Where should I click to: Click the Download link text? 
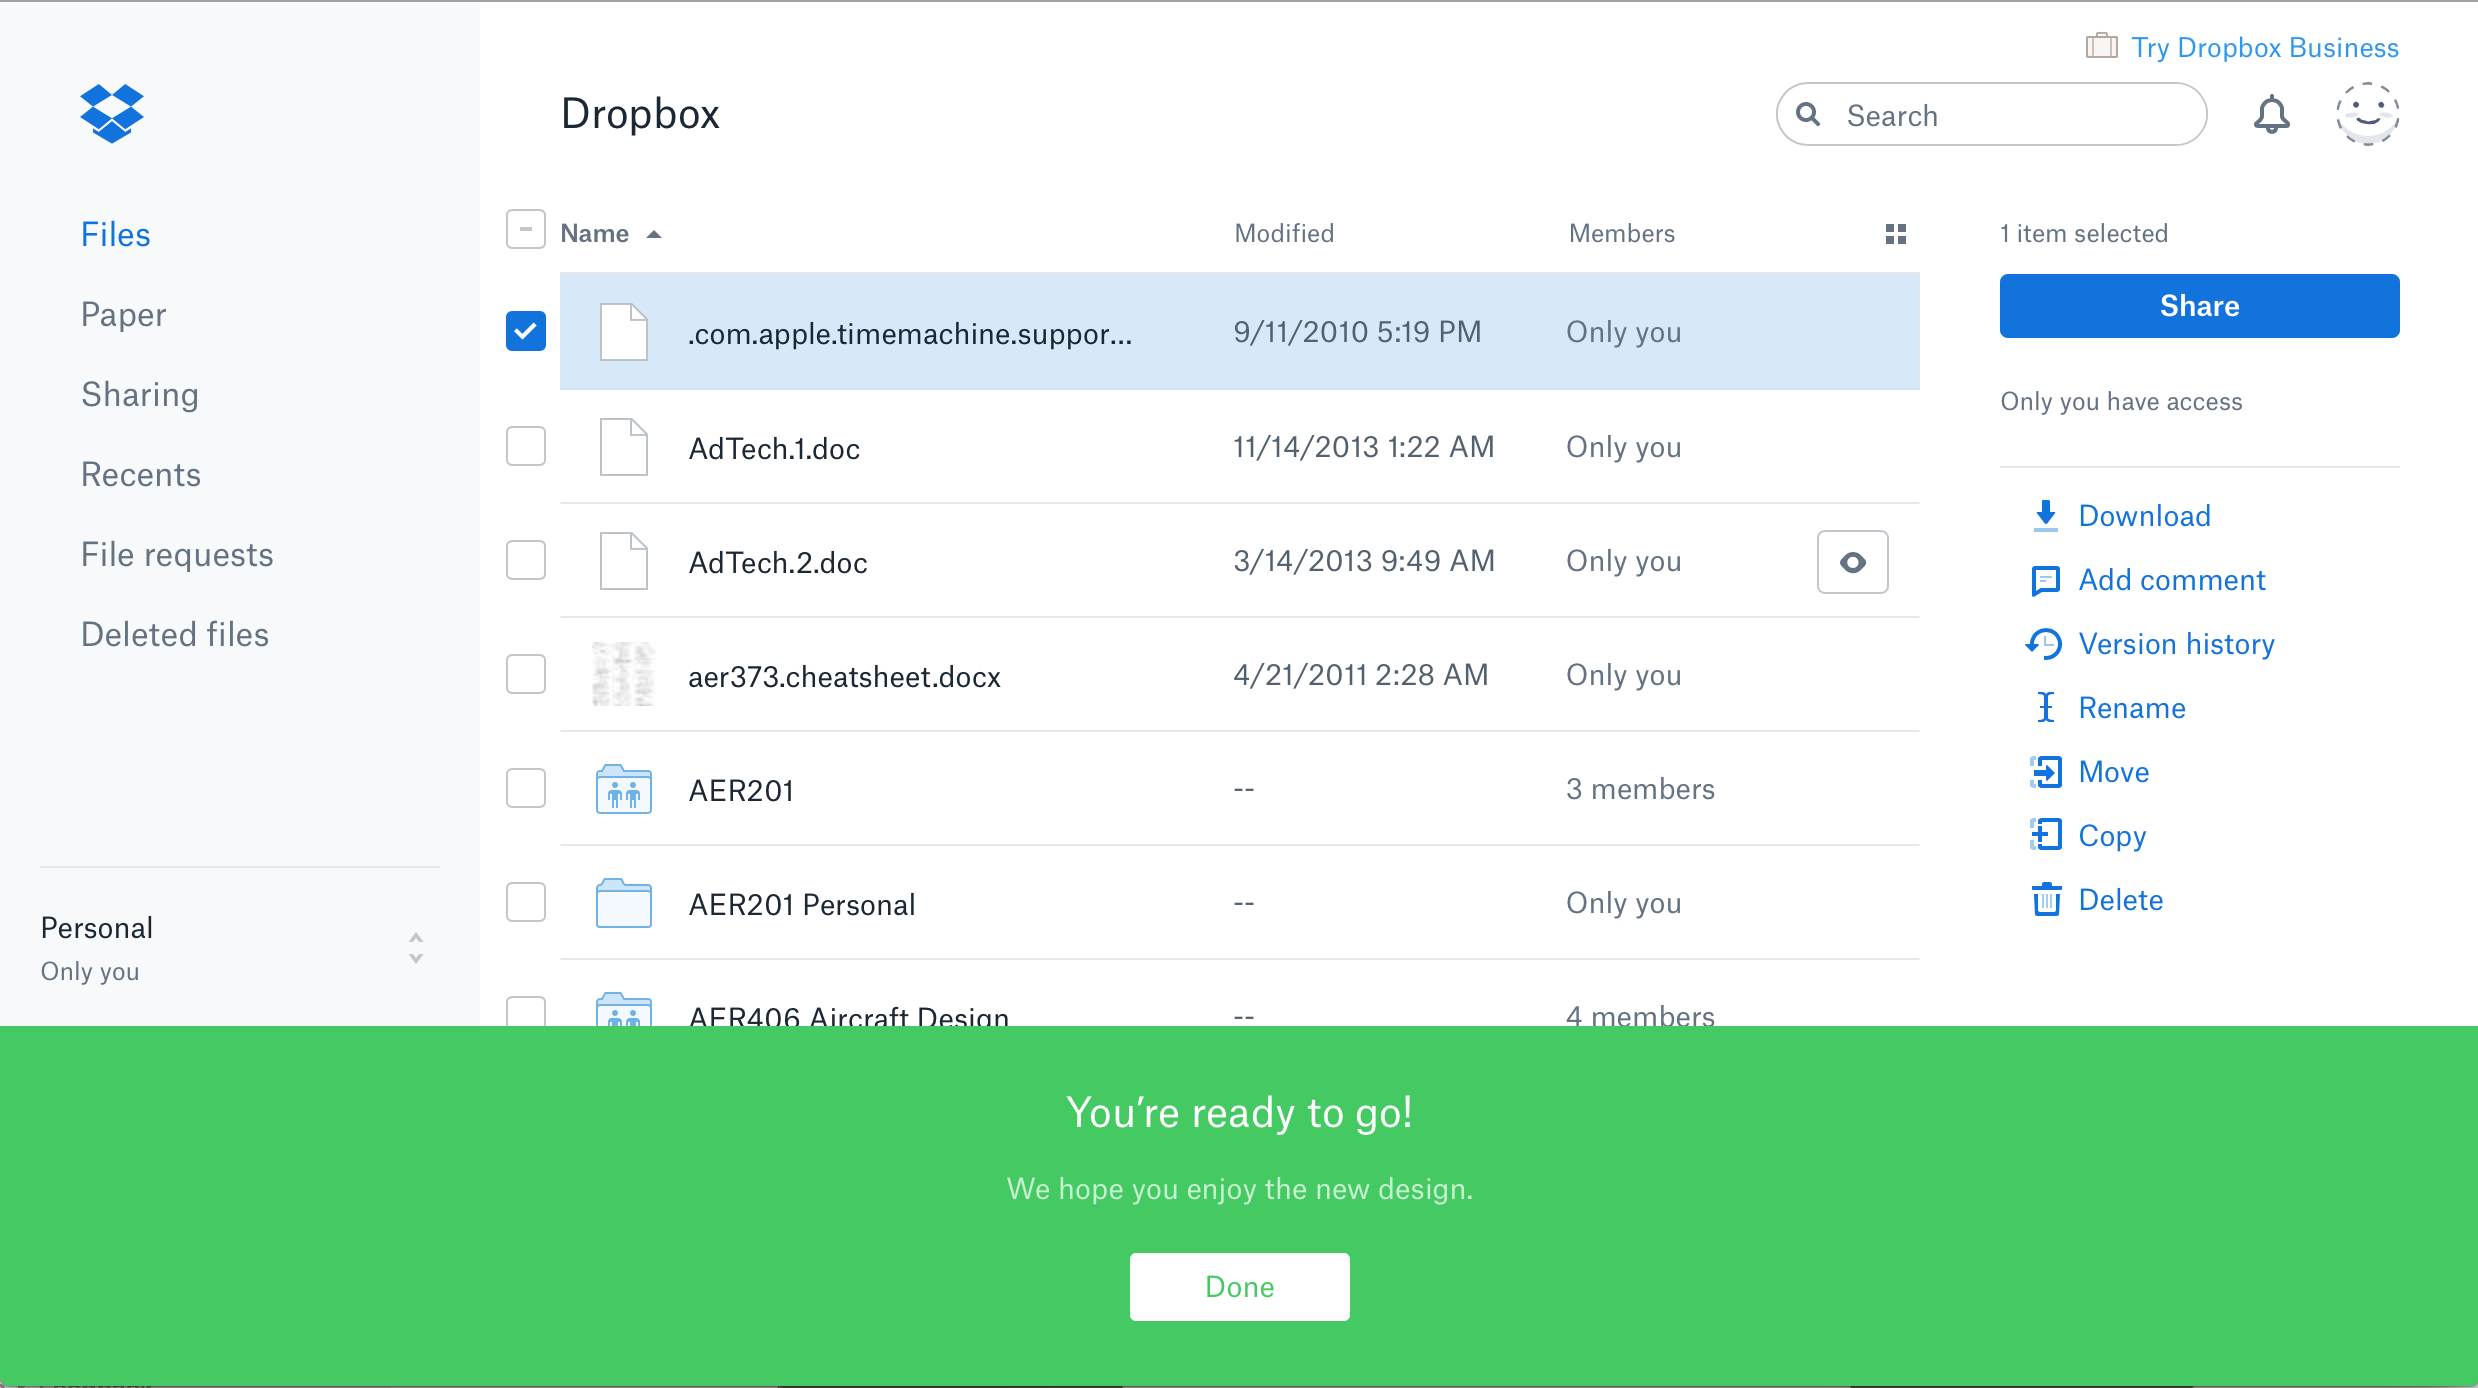[x=2144, y=516]
